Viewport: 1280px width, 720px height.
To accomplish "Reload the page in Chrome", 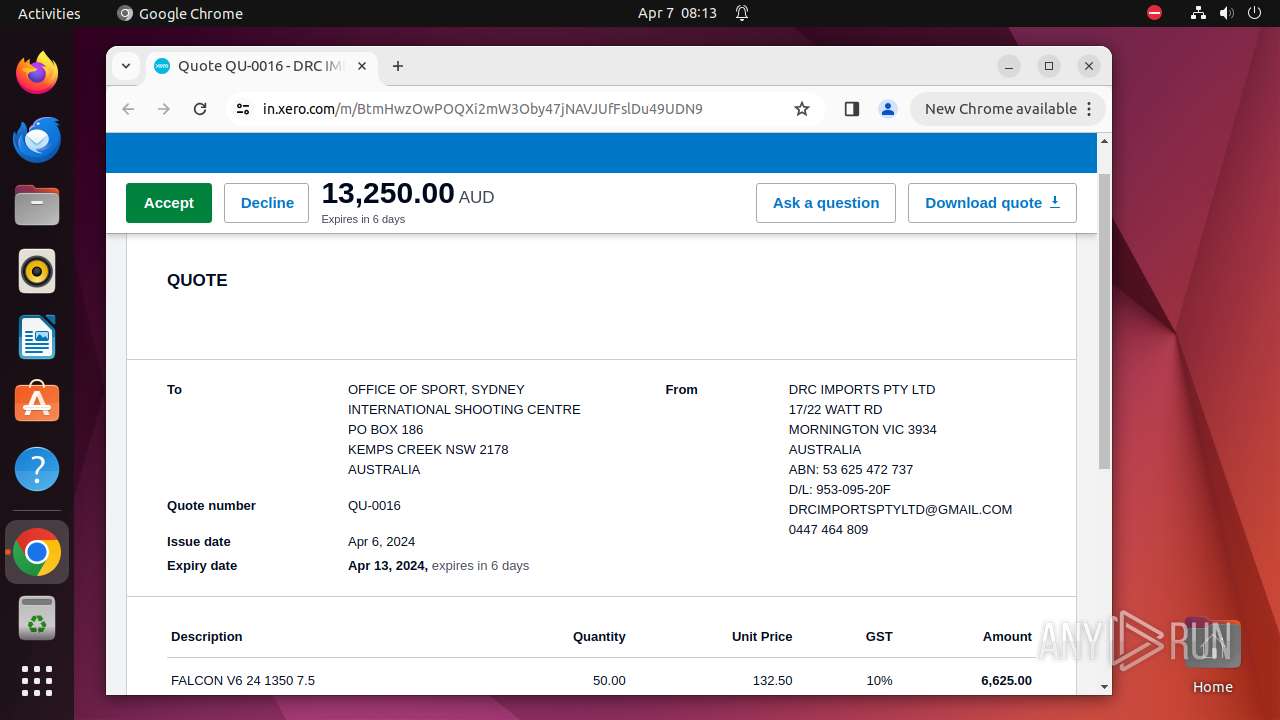I will 200,109.
